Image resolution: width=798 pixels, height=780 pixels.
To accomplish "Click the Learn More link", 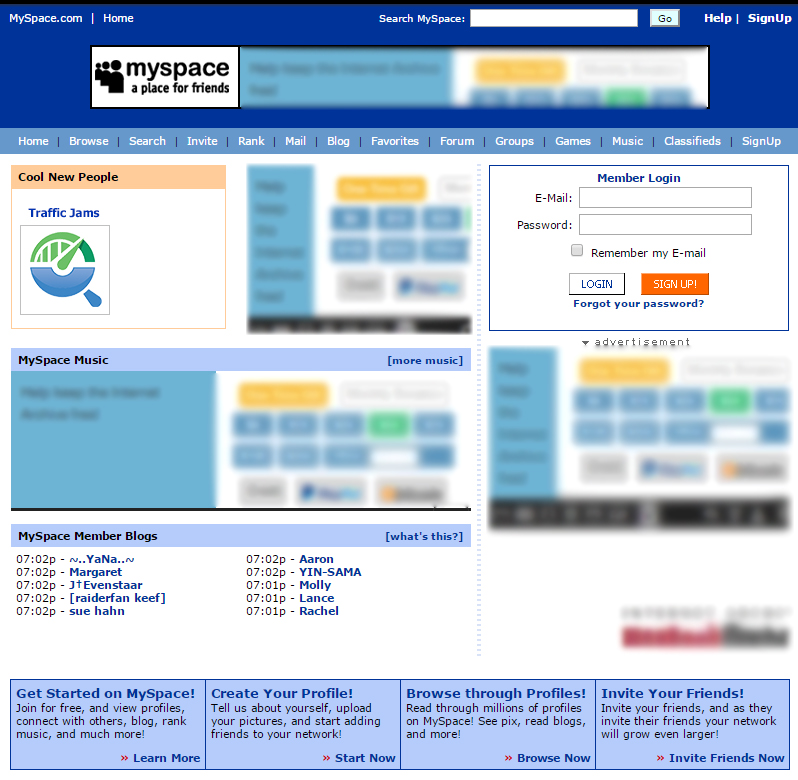I will coord(166,758).
